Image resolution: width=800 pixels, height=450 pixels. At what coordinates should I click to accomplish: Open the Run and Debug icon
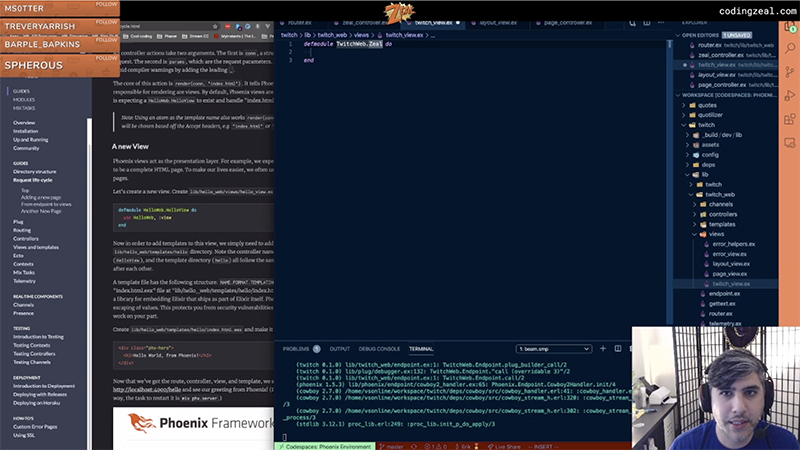790,95
